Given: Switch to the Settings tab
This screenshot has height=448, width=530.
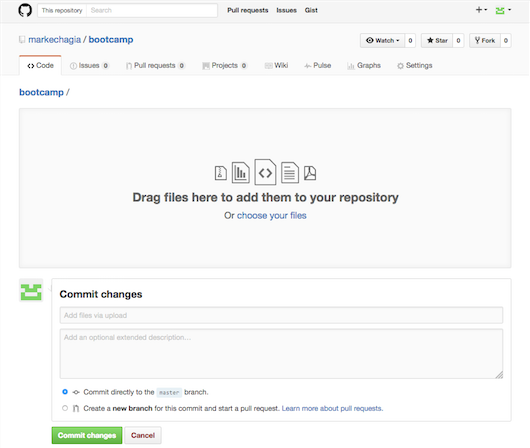Looking at the screenshot, I should (x=415, y=66).
